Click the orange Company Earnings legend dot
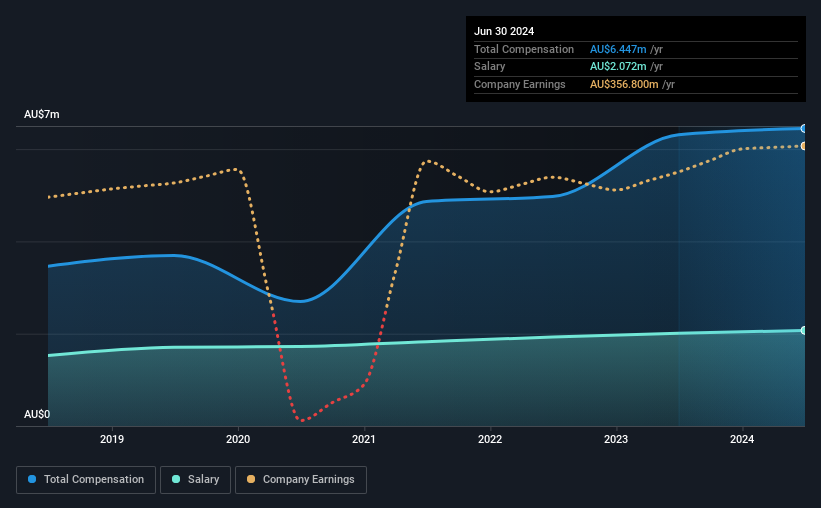 pyautogui.click(x=251, y=479)
